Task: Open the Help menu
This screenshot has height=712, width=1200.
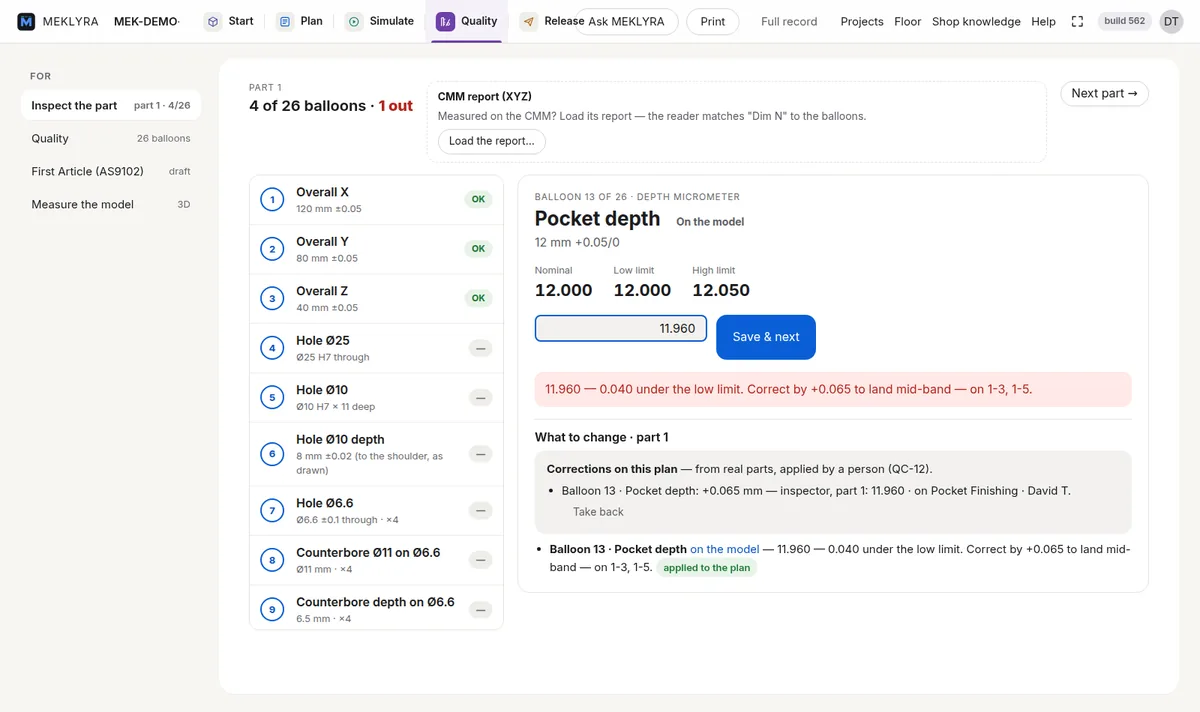Action: [1043, 21]
